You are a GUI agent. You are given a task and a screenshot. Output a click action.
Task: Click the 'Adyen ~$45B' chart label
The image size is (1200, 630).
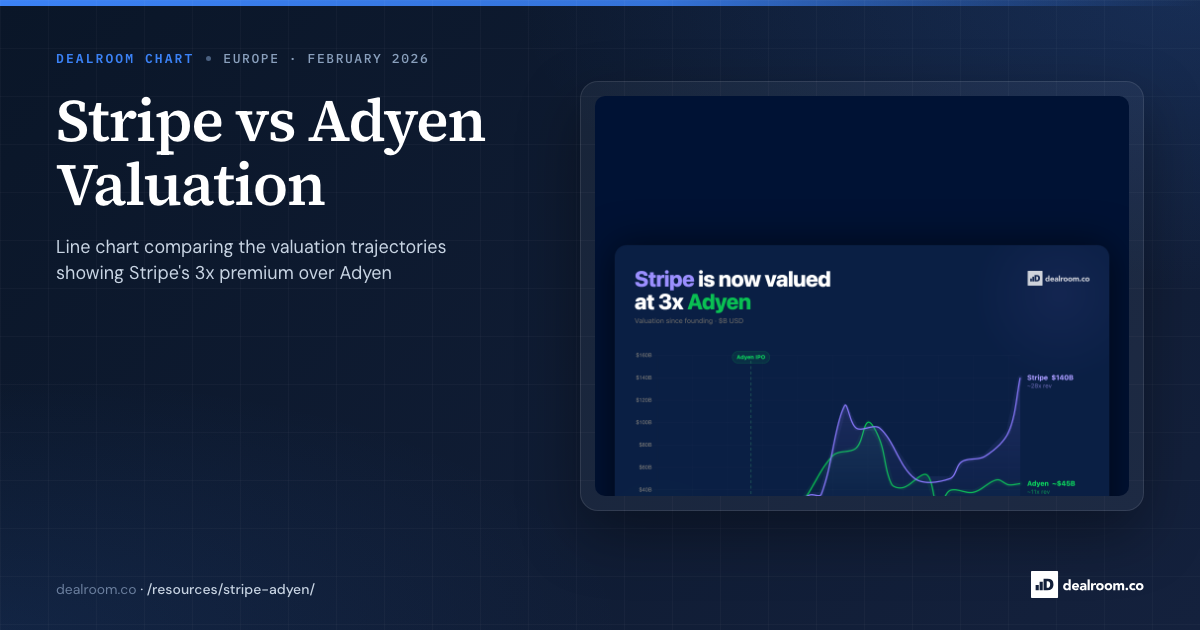click(1051, 484)
